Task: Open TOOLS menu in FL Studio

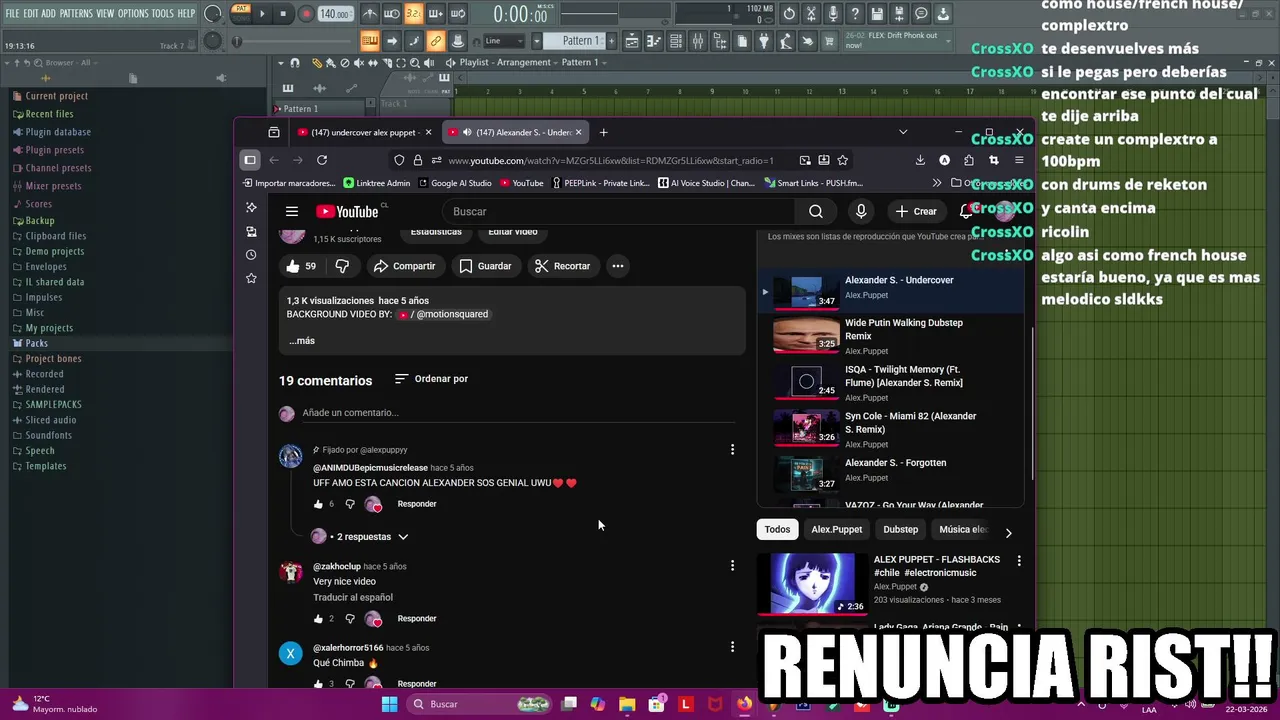Action: [163, 13]
